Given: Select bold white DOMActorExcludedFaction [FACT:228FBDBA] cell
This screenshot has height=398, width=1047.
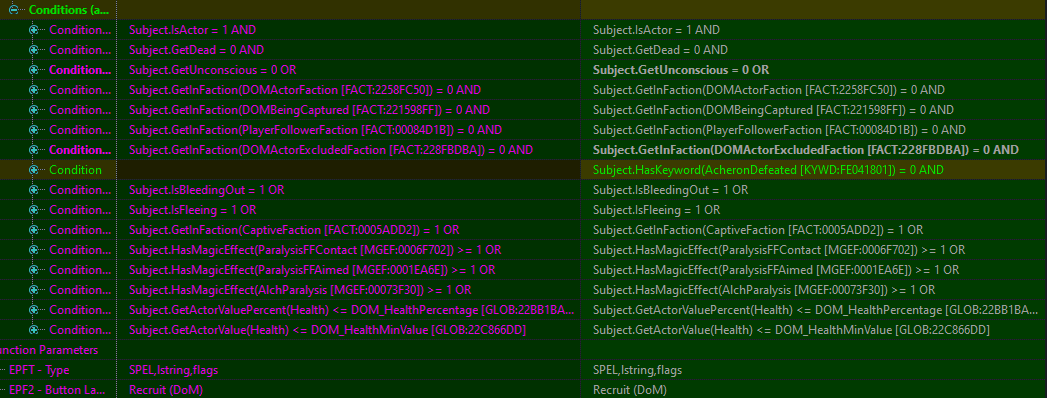Looking at the screenshot, I should pyautogui.click(x=806, y=150).
